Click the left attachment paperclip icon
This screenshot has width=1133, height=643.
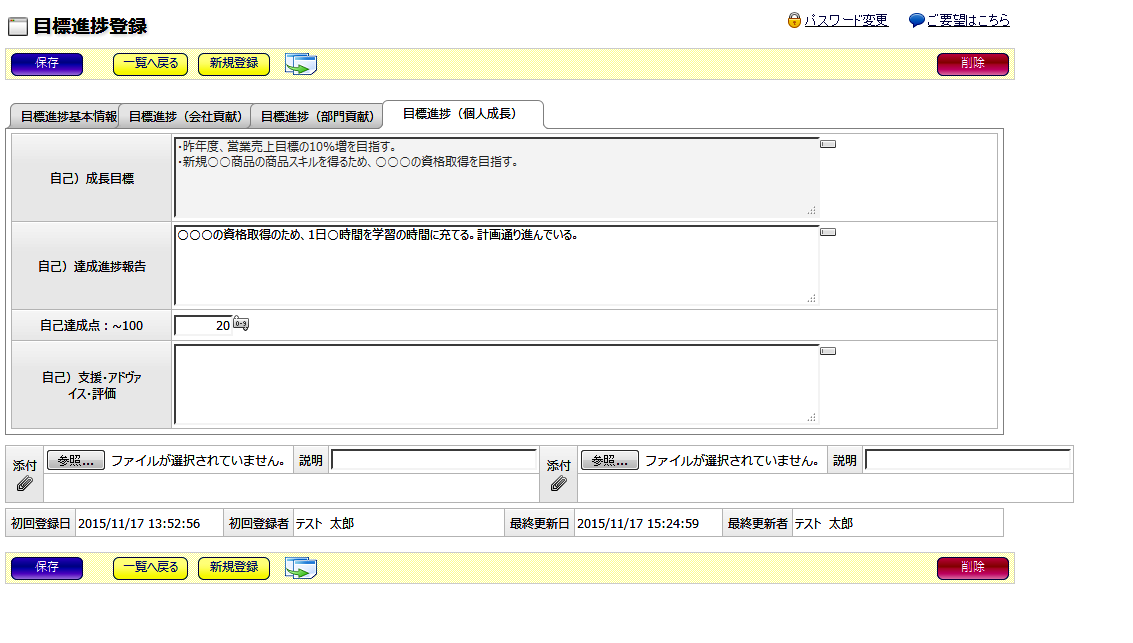click(x=25, y=484)
